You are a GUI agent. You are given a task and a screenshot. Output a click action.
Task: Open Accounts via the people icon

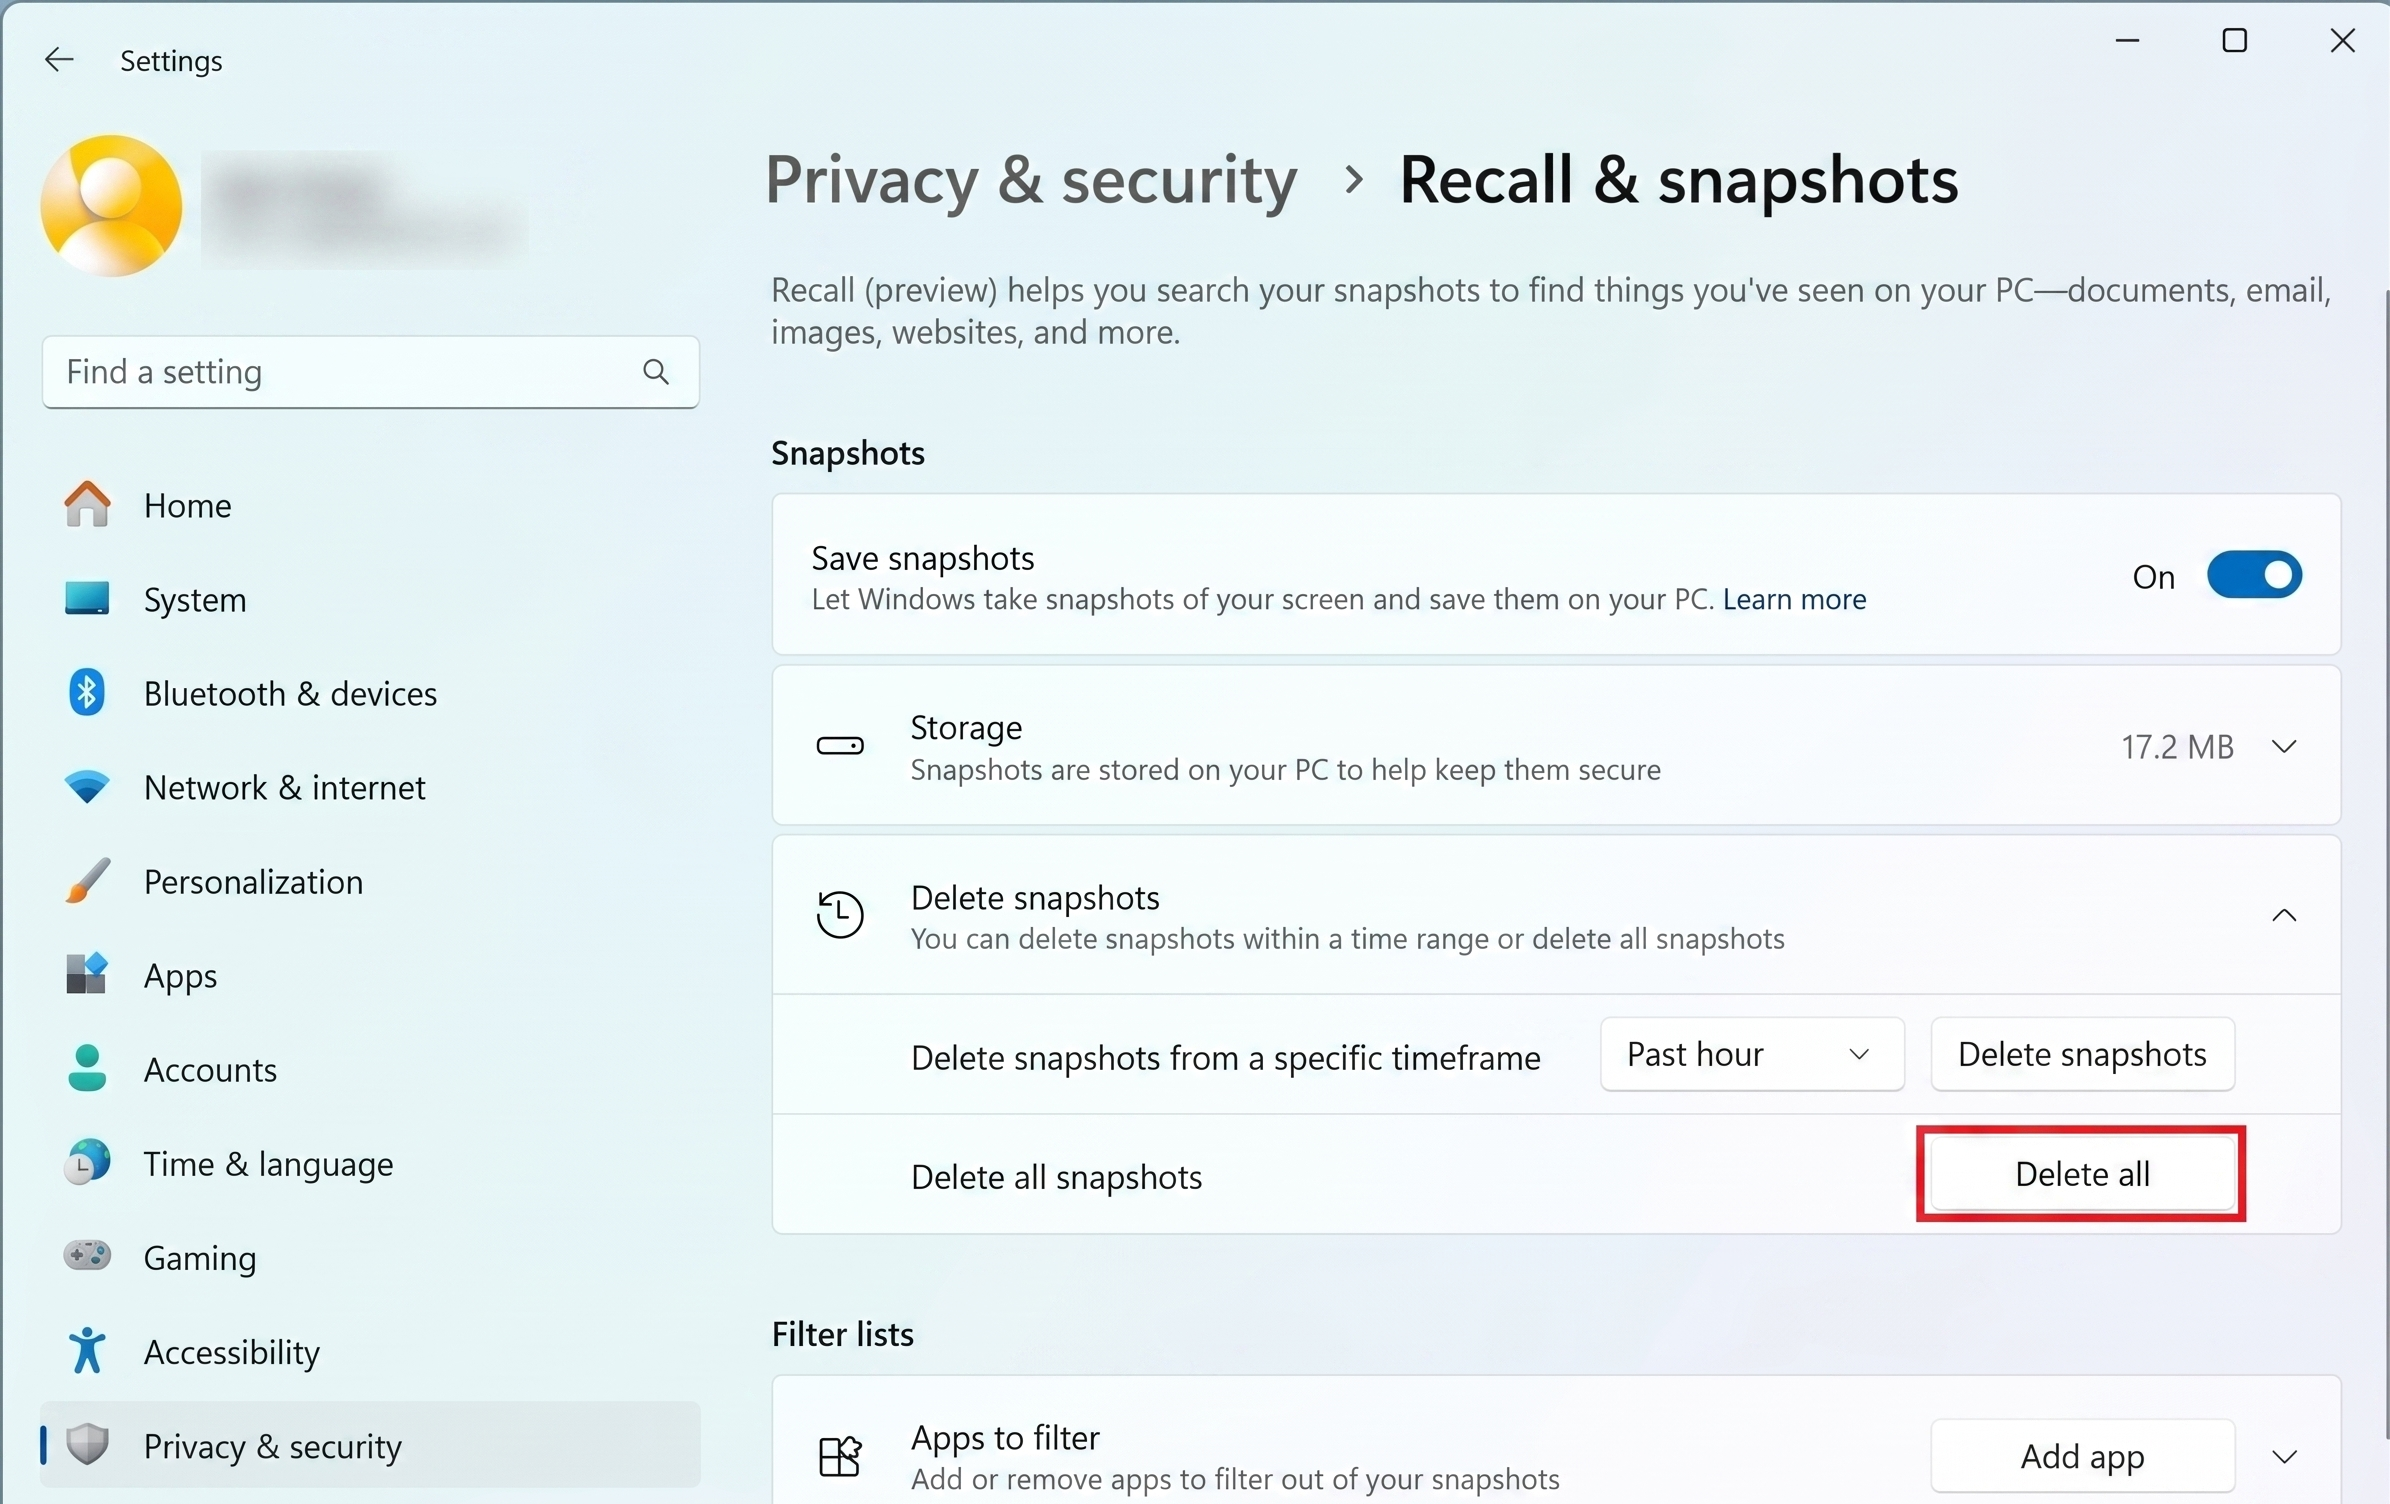point(86,1069)
